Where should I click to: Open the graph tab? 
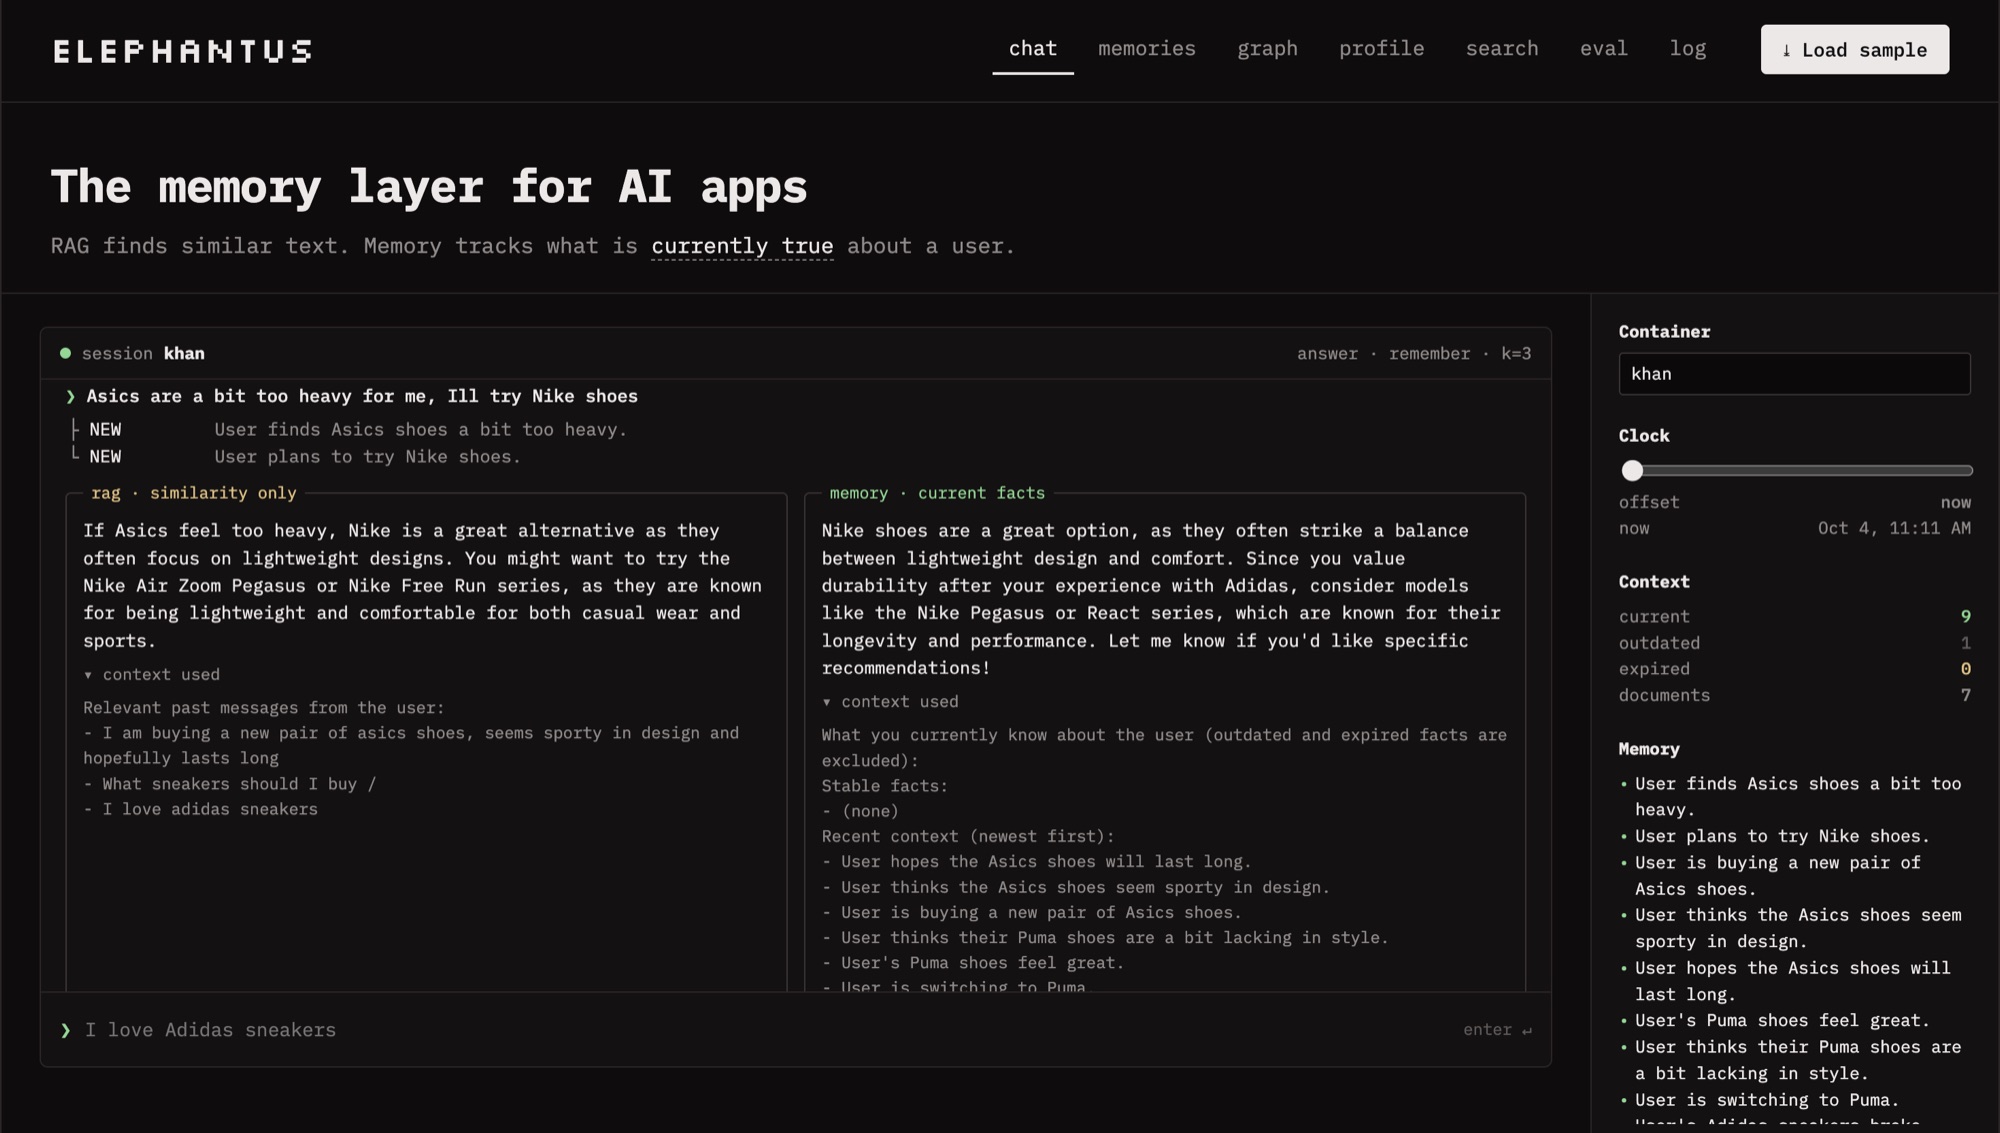1267,48
